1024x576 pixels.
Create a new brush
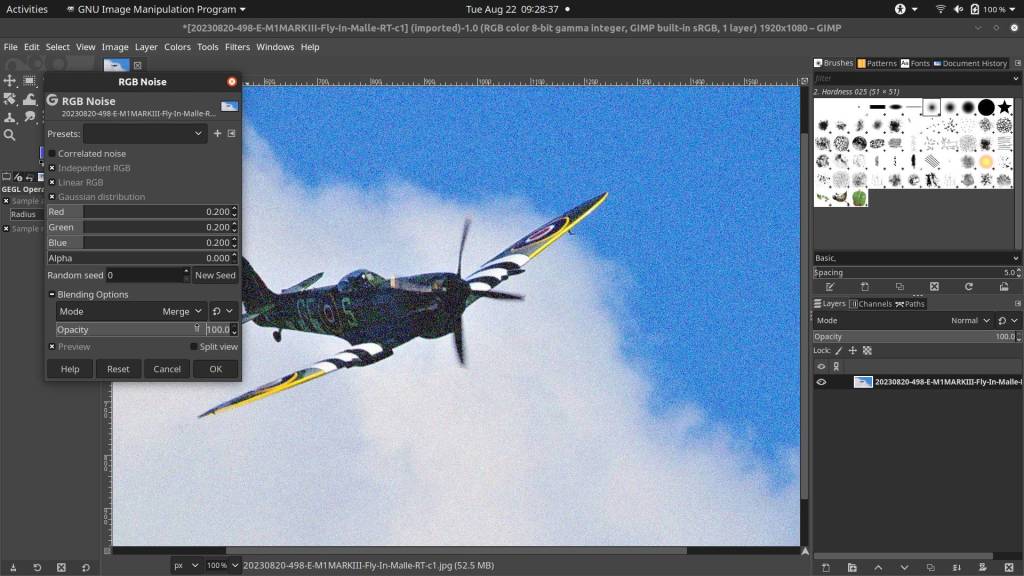click(865, 287)
